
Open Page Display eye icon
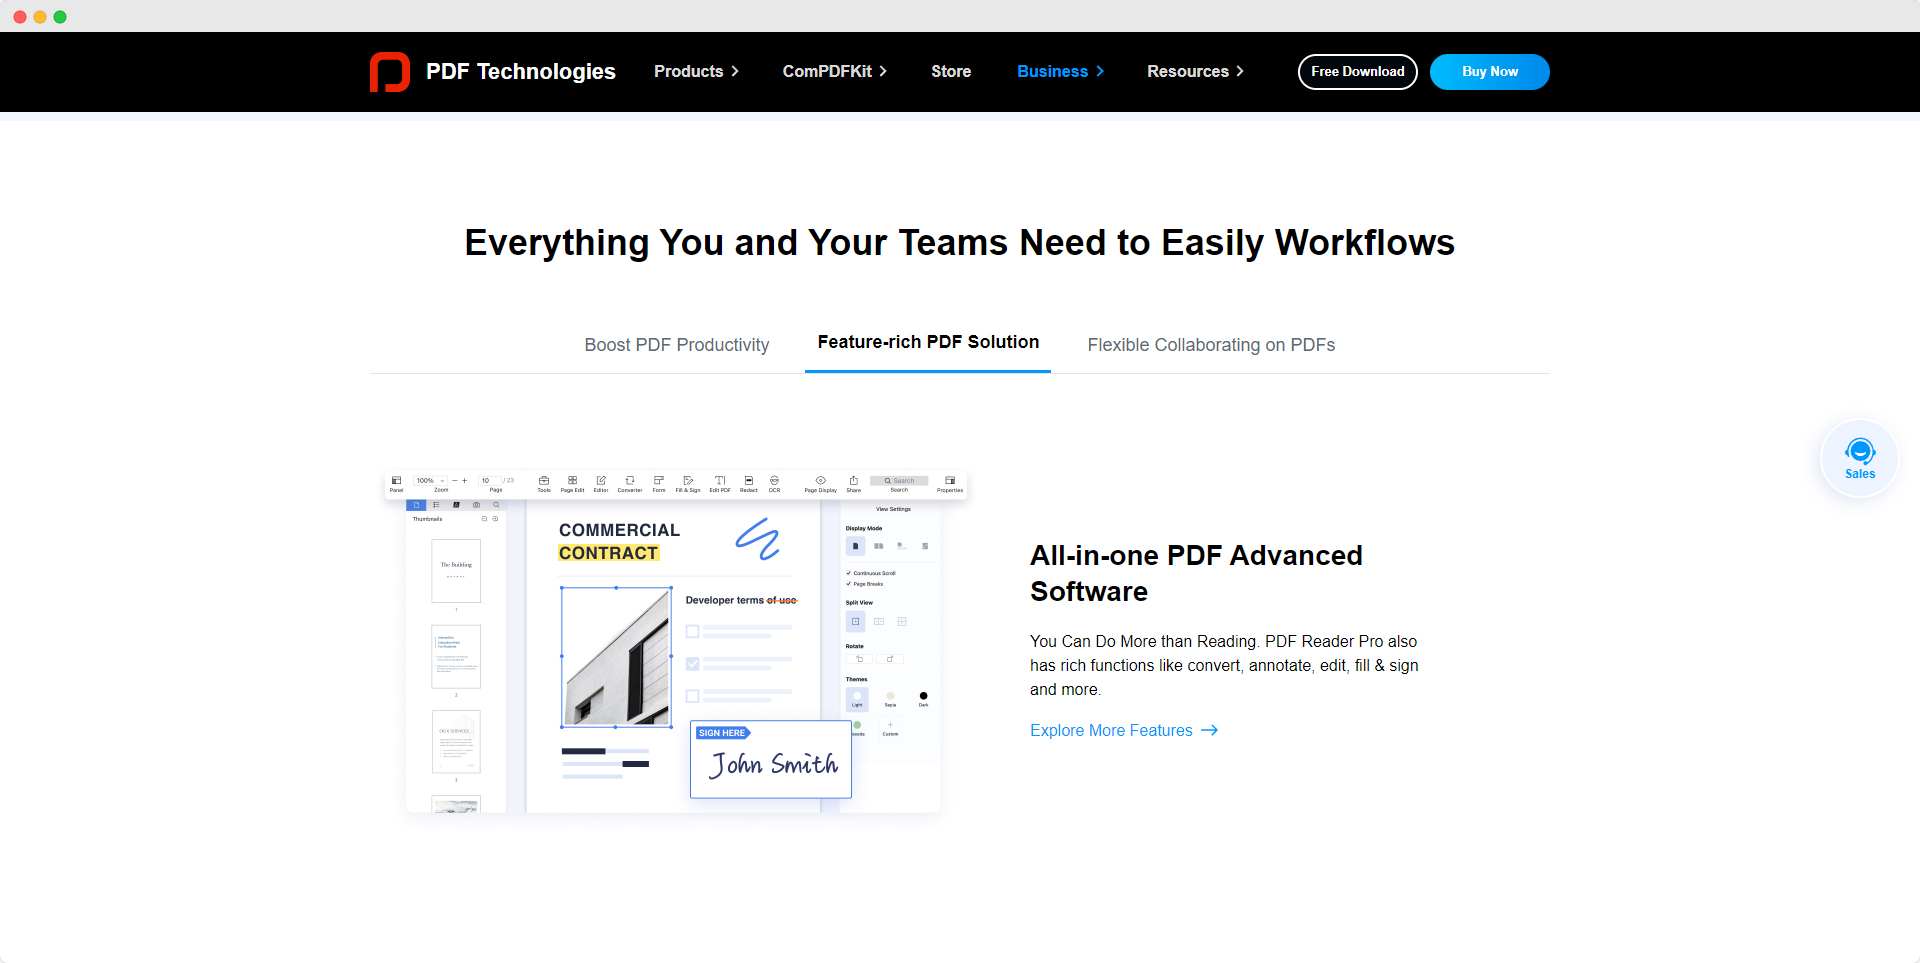point(820,481)
